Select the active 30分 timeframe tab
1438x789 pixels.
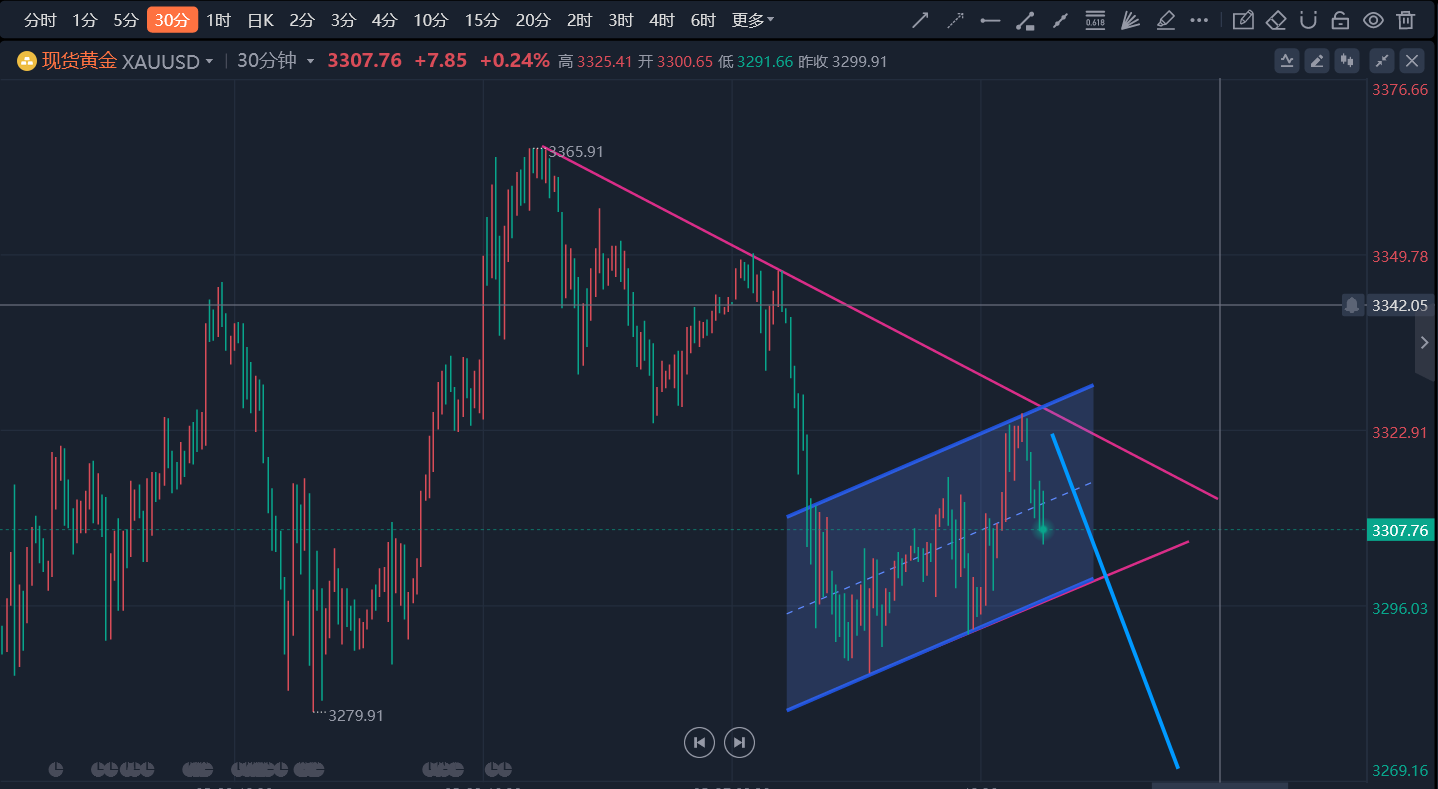(x=172, y=20)
